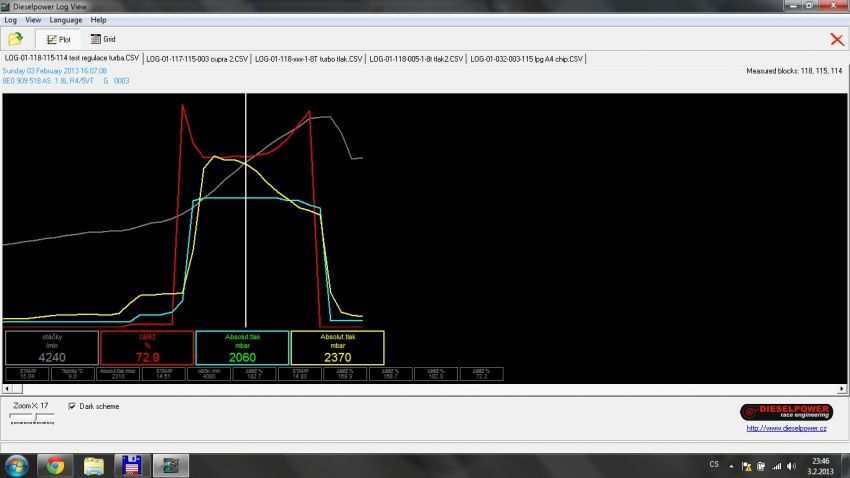This screenshot has width=850, height=478.
Task: Select the lpg A4 chip.CSV log tab
Action: (526, 59)
